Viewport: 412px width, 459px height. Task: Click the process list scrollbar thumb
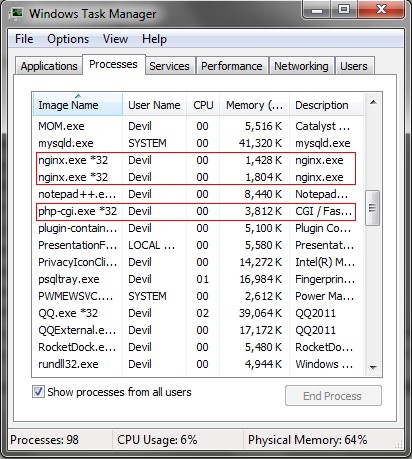373,208
